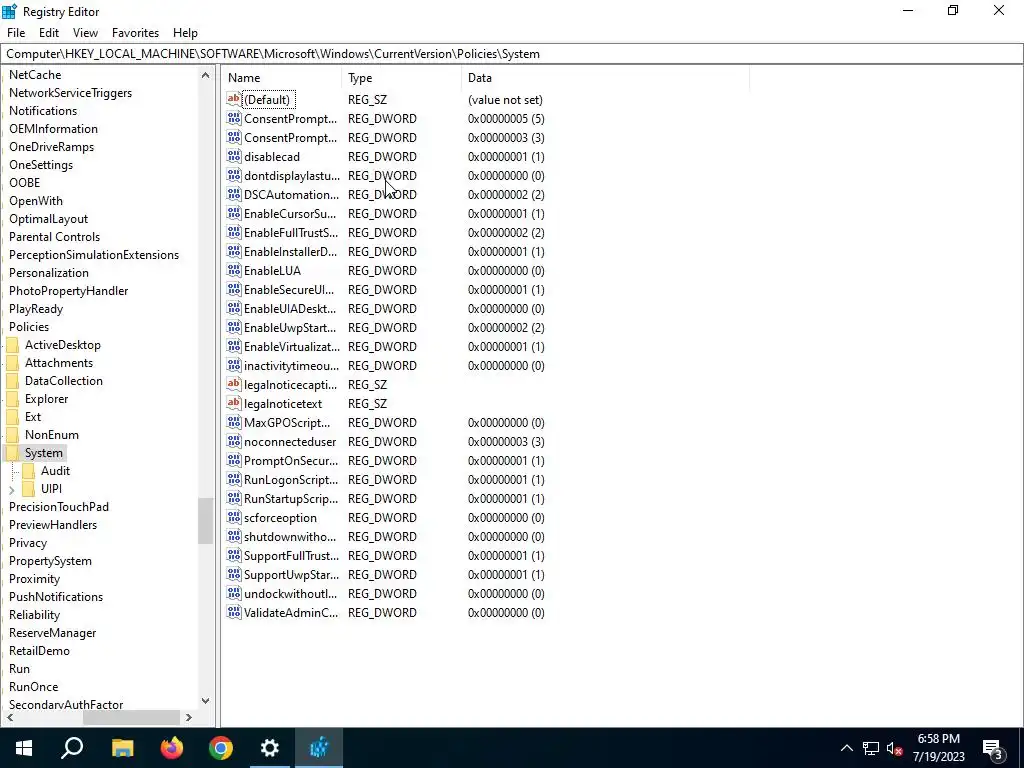Click the string icon beside (Default)
This screenshot has width=1024, height=768.
pyautogui.click(x=234, y=99)
